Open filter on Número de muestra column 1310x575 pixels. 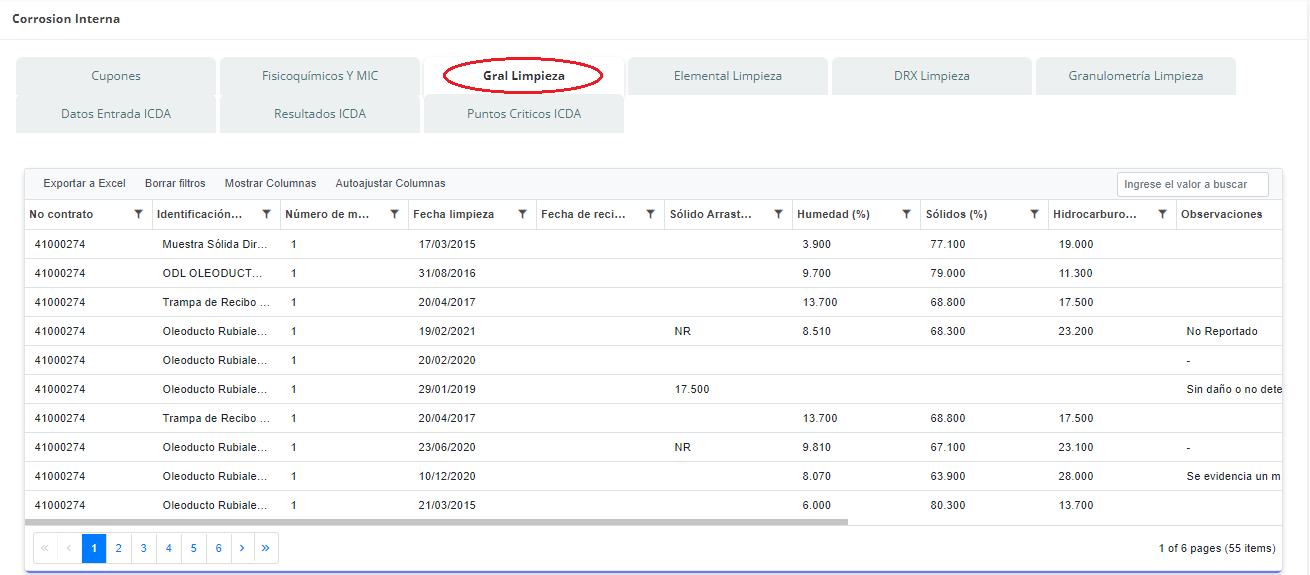[394, 214]
